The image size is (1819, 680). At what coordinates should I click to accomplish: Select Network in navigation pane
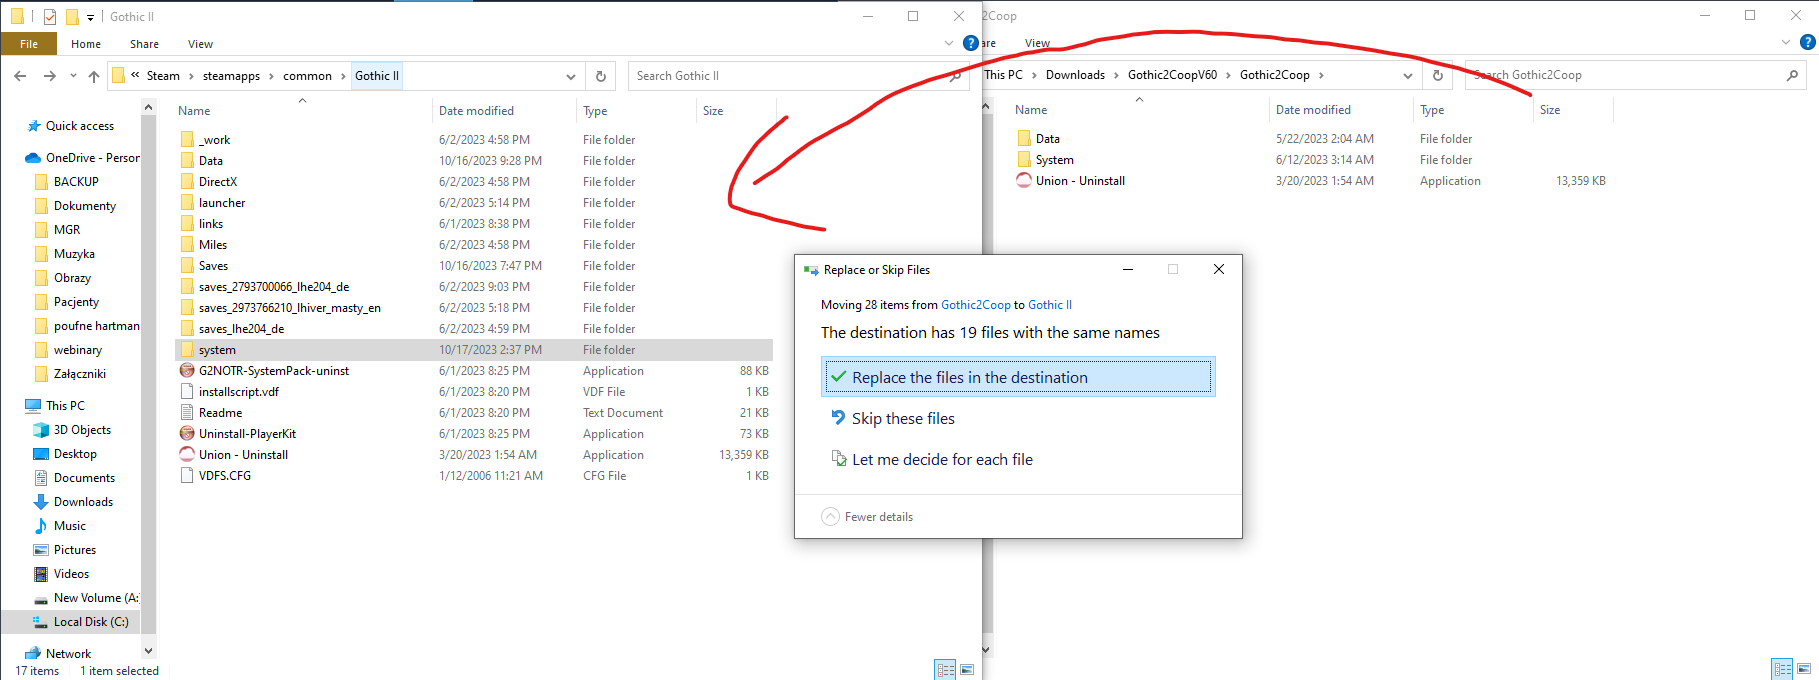click(x=68, y=654)
